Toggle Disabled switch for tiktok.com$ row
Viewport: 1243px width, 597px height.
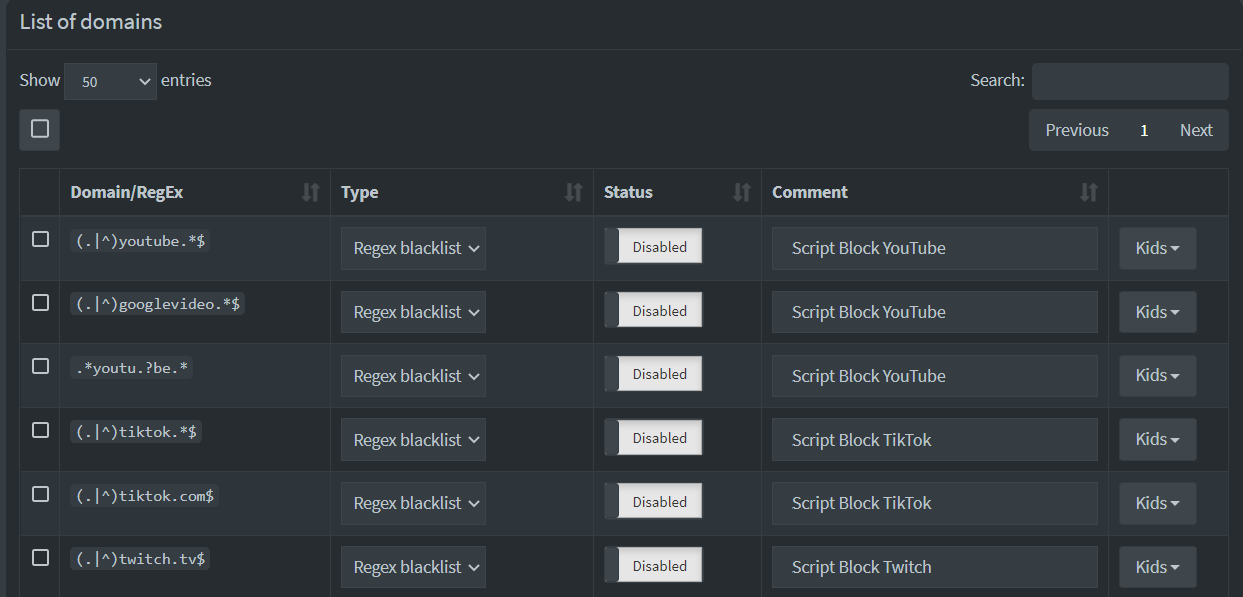pyautogui.click(x=653, y=502)
